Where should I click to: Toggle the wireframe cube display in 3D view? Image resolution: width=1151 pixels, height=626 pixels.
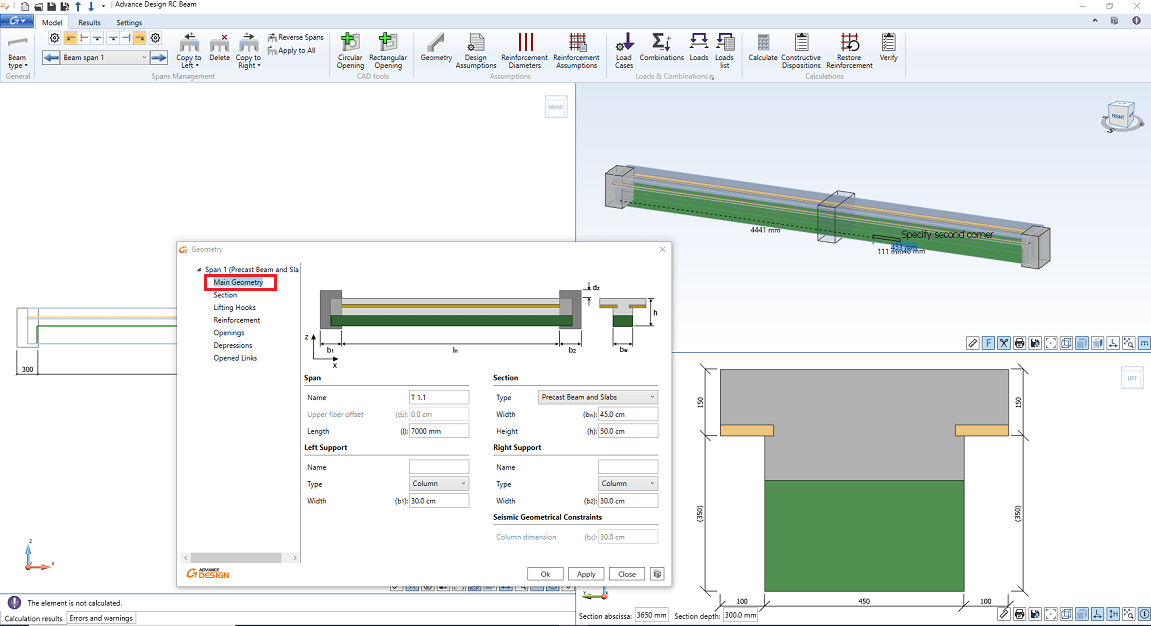point(1067,343)
